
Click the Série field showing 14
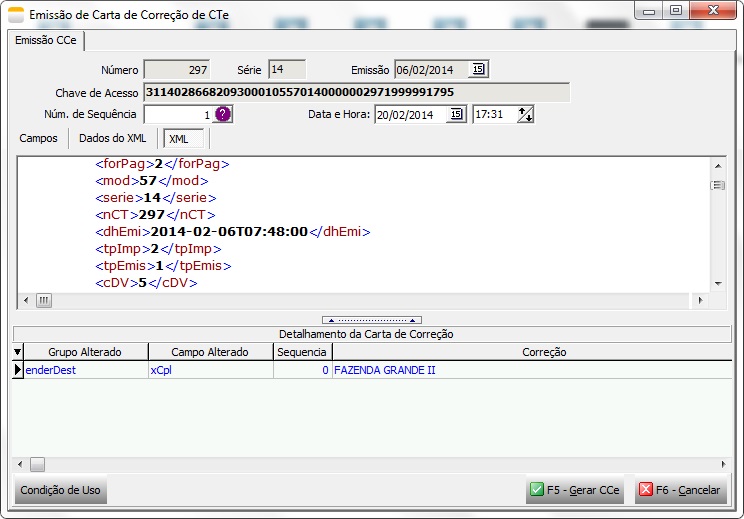287,69
